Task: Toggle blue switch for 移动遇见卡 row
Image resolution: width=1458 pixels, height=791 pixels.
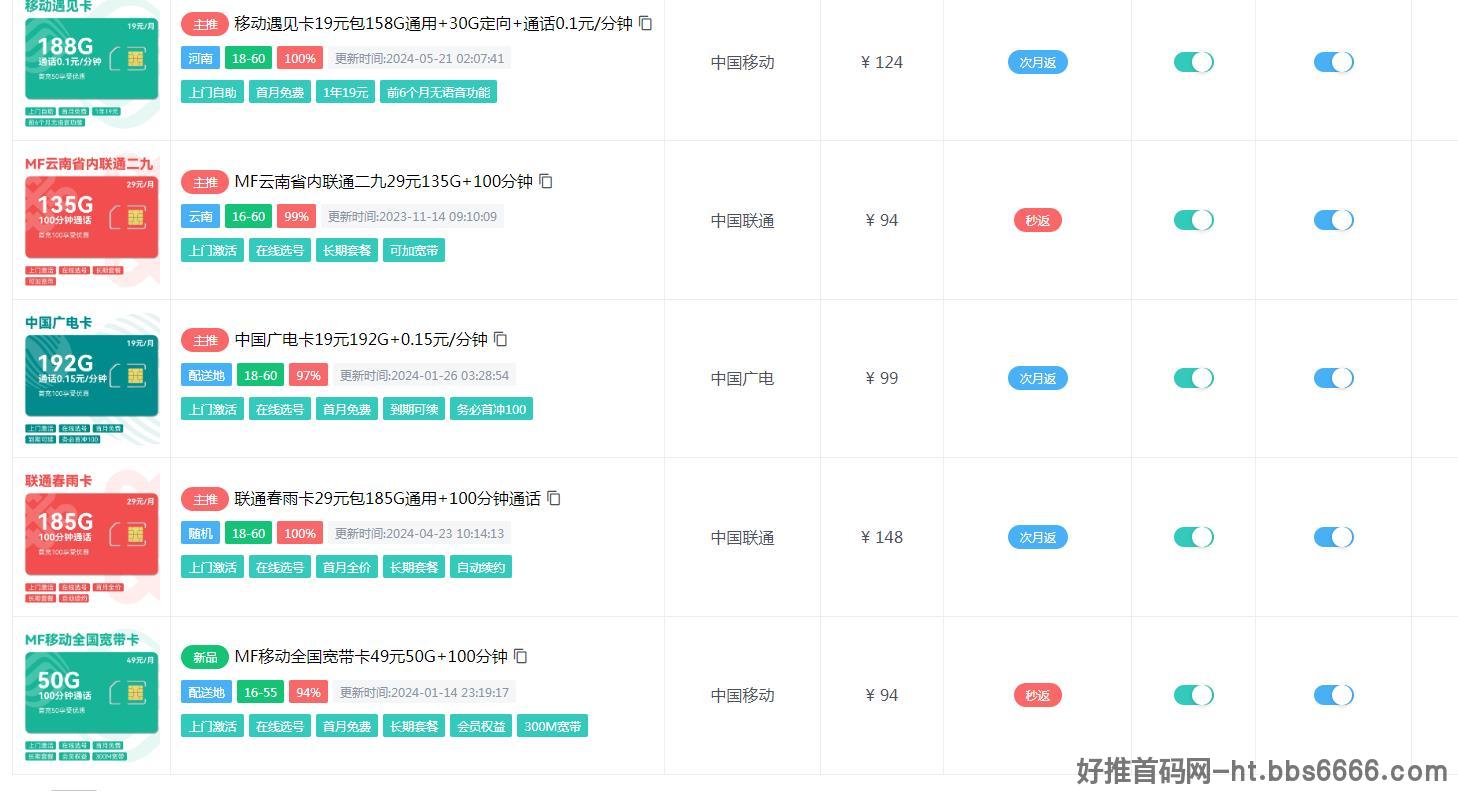Action: [x=1333, y=62]
